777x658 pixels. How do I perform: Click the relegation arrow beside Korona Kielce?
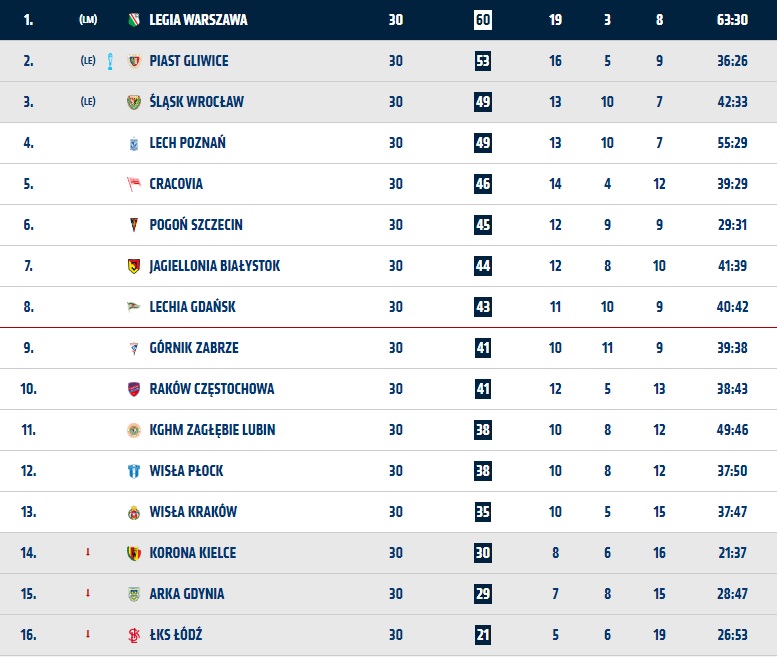(88, 552)
